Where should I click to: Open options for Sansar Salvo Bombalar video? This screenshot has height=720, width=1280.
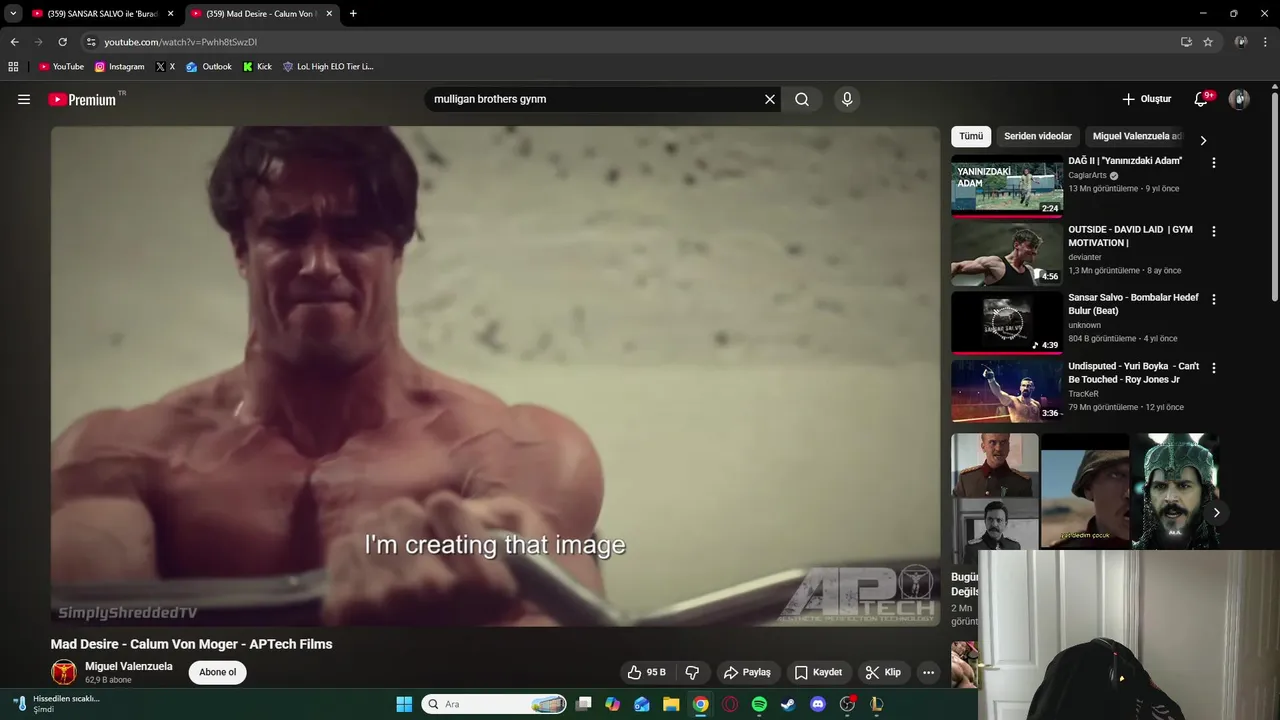tap(1214, 299)
